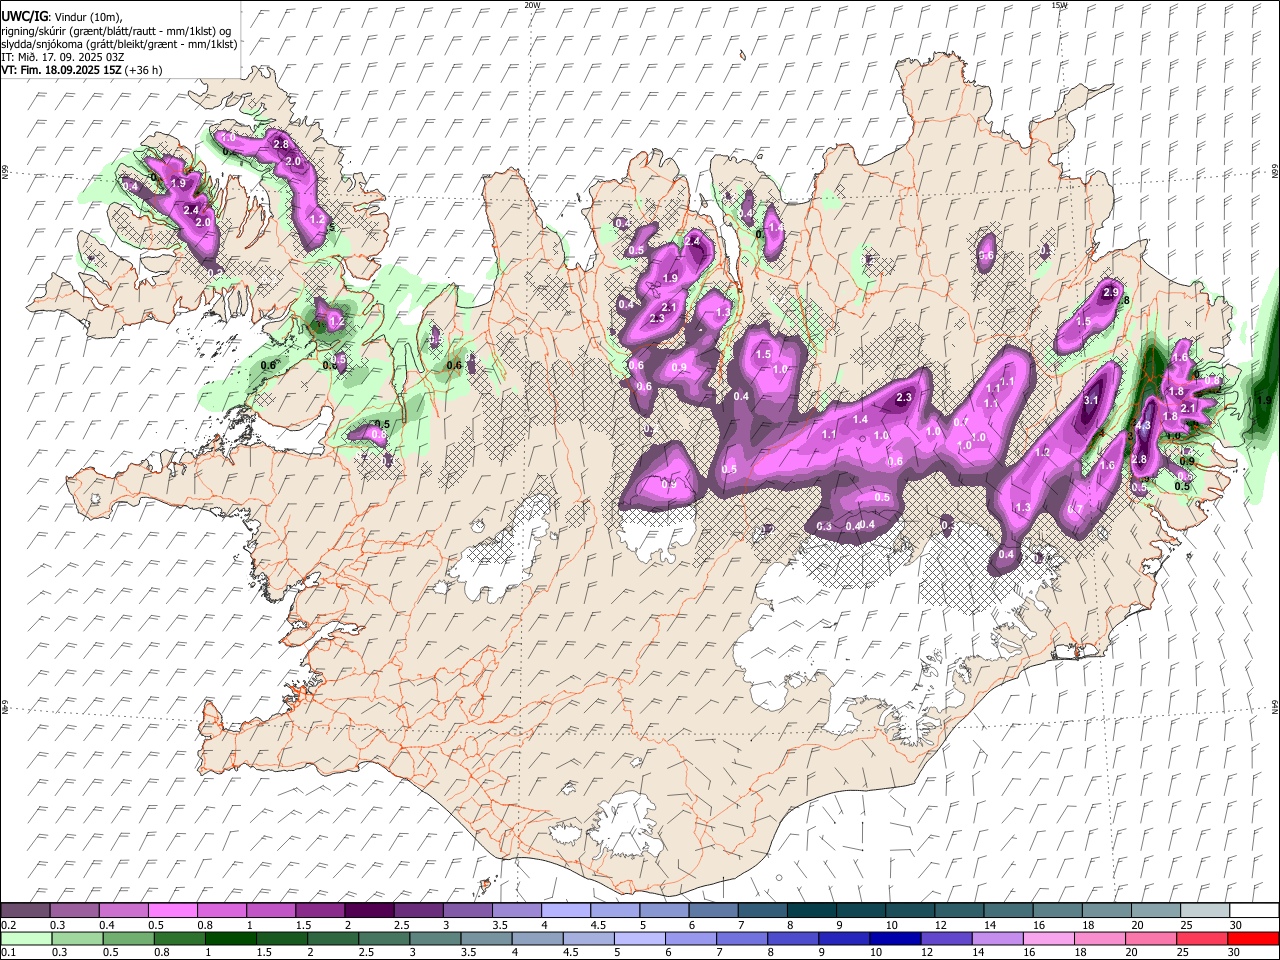The height and width of the screenshot is (960, 1280).
Task: Pick the 2 swatch in the lower legend row
Action: point(331,938)
